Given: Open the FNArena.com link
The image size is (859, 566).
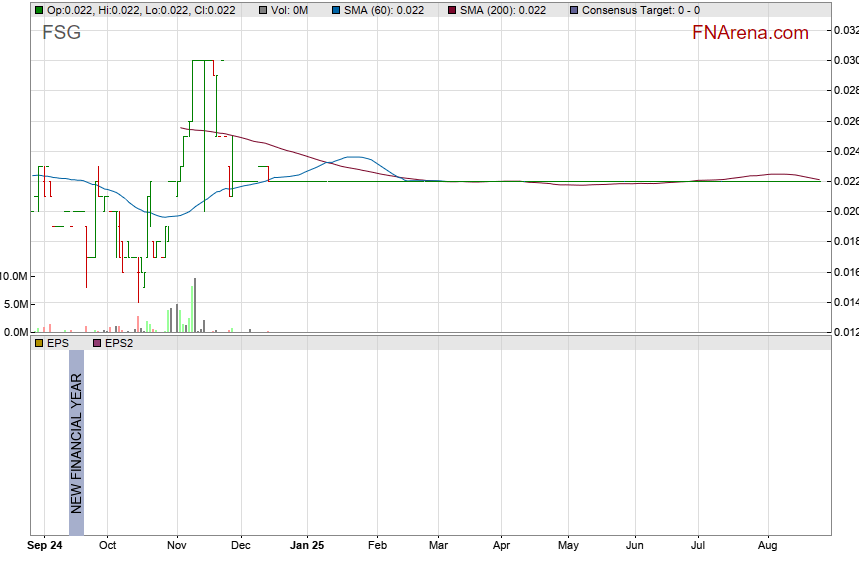Looking at the screenshot, I should coord(749,33).
